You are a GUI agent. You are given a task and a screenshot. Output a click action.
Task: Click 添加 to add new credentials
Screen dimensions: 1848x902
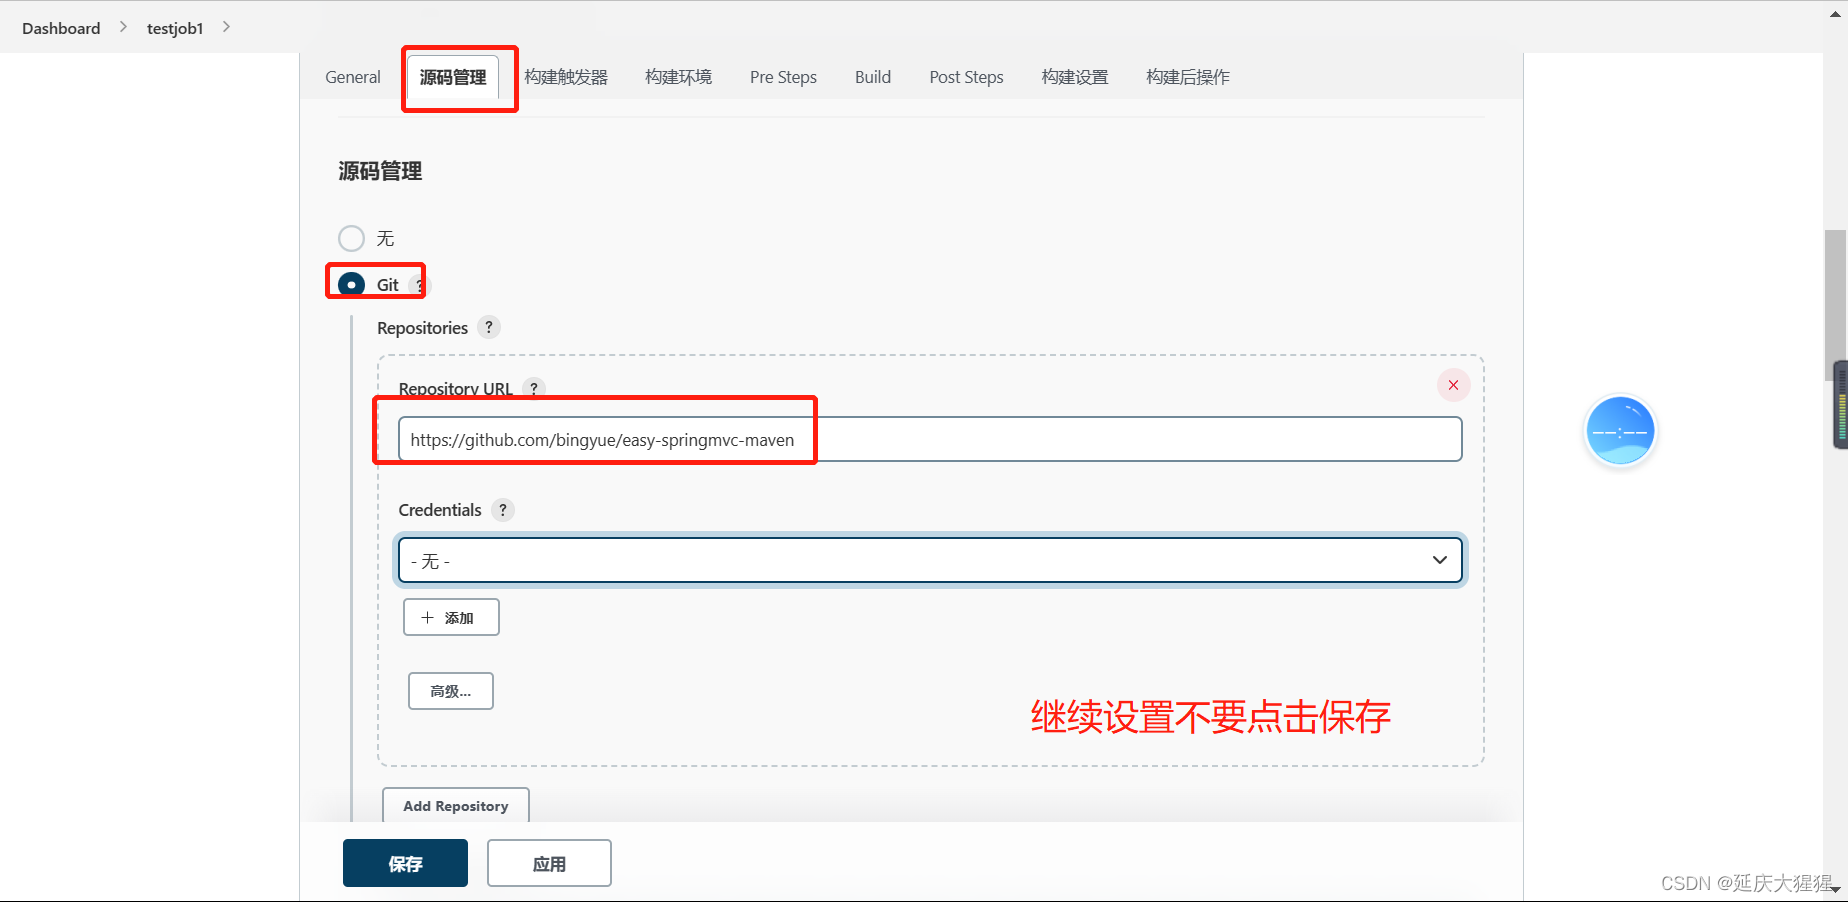click(451, 617)
